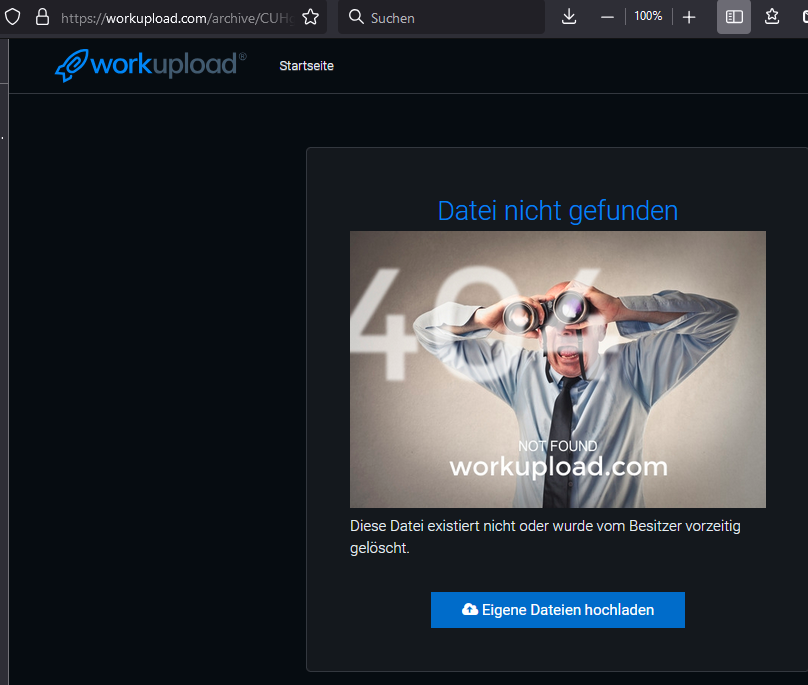Open the Startseite navigation link

pyautogui.click(x=306, y=66)
